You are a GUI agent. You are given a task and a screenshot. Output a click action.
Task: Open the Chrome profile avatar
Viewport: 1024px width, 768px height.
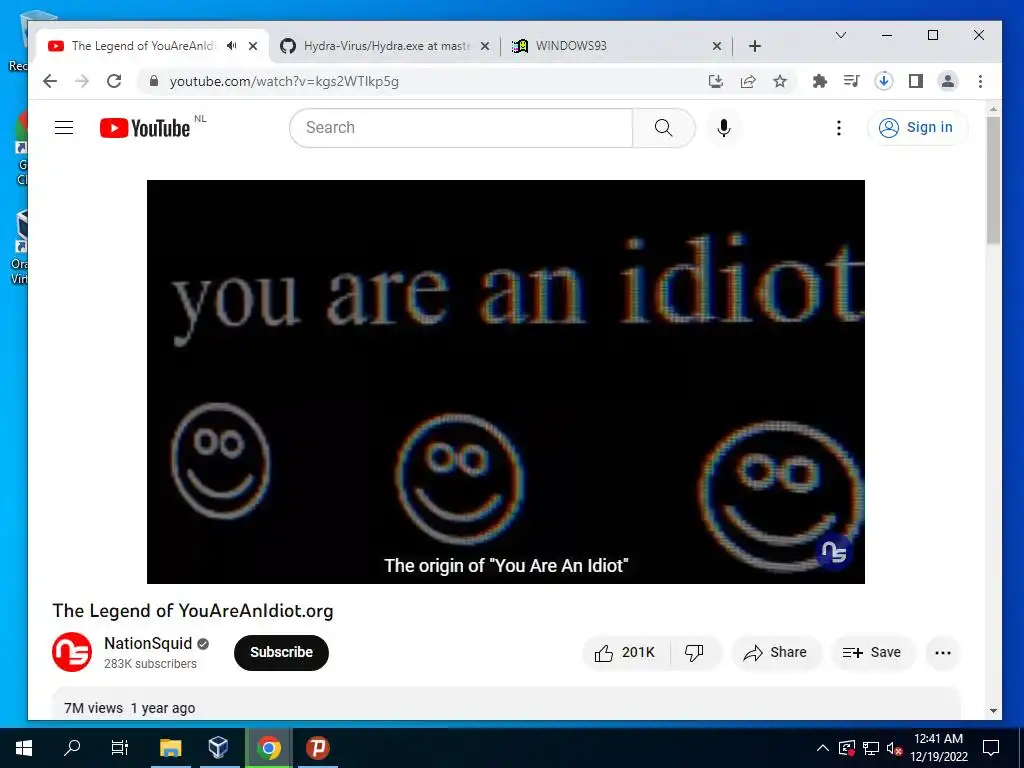948,81
